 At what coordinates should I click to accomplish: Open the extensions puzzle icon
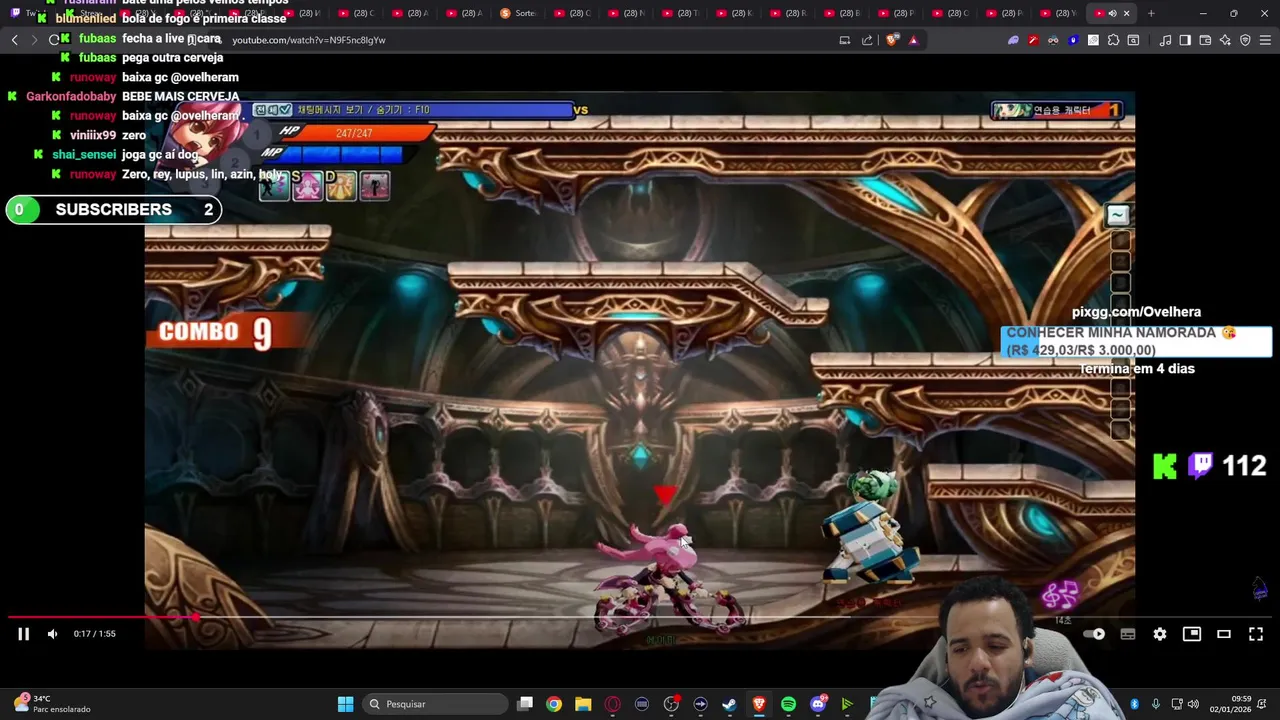[1113, 40]
